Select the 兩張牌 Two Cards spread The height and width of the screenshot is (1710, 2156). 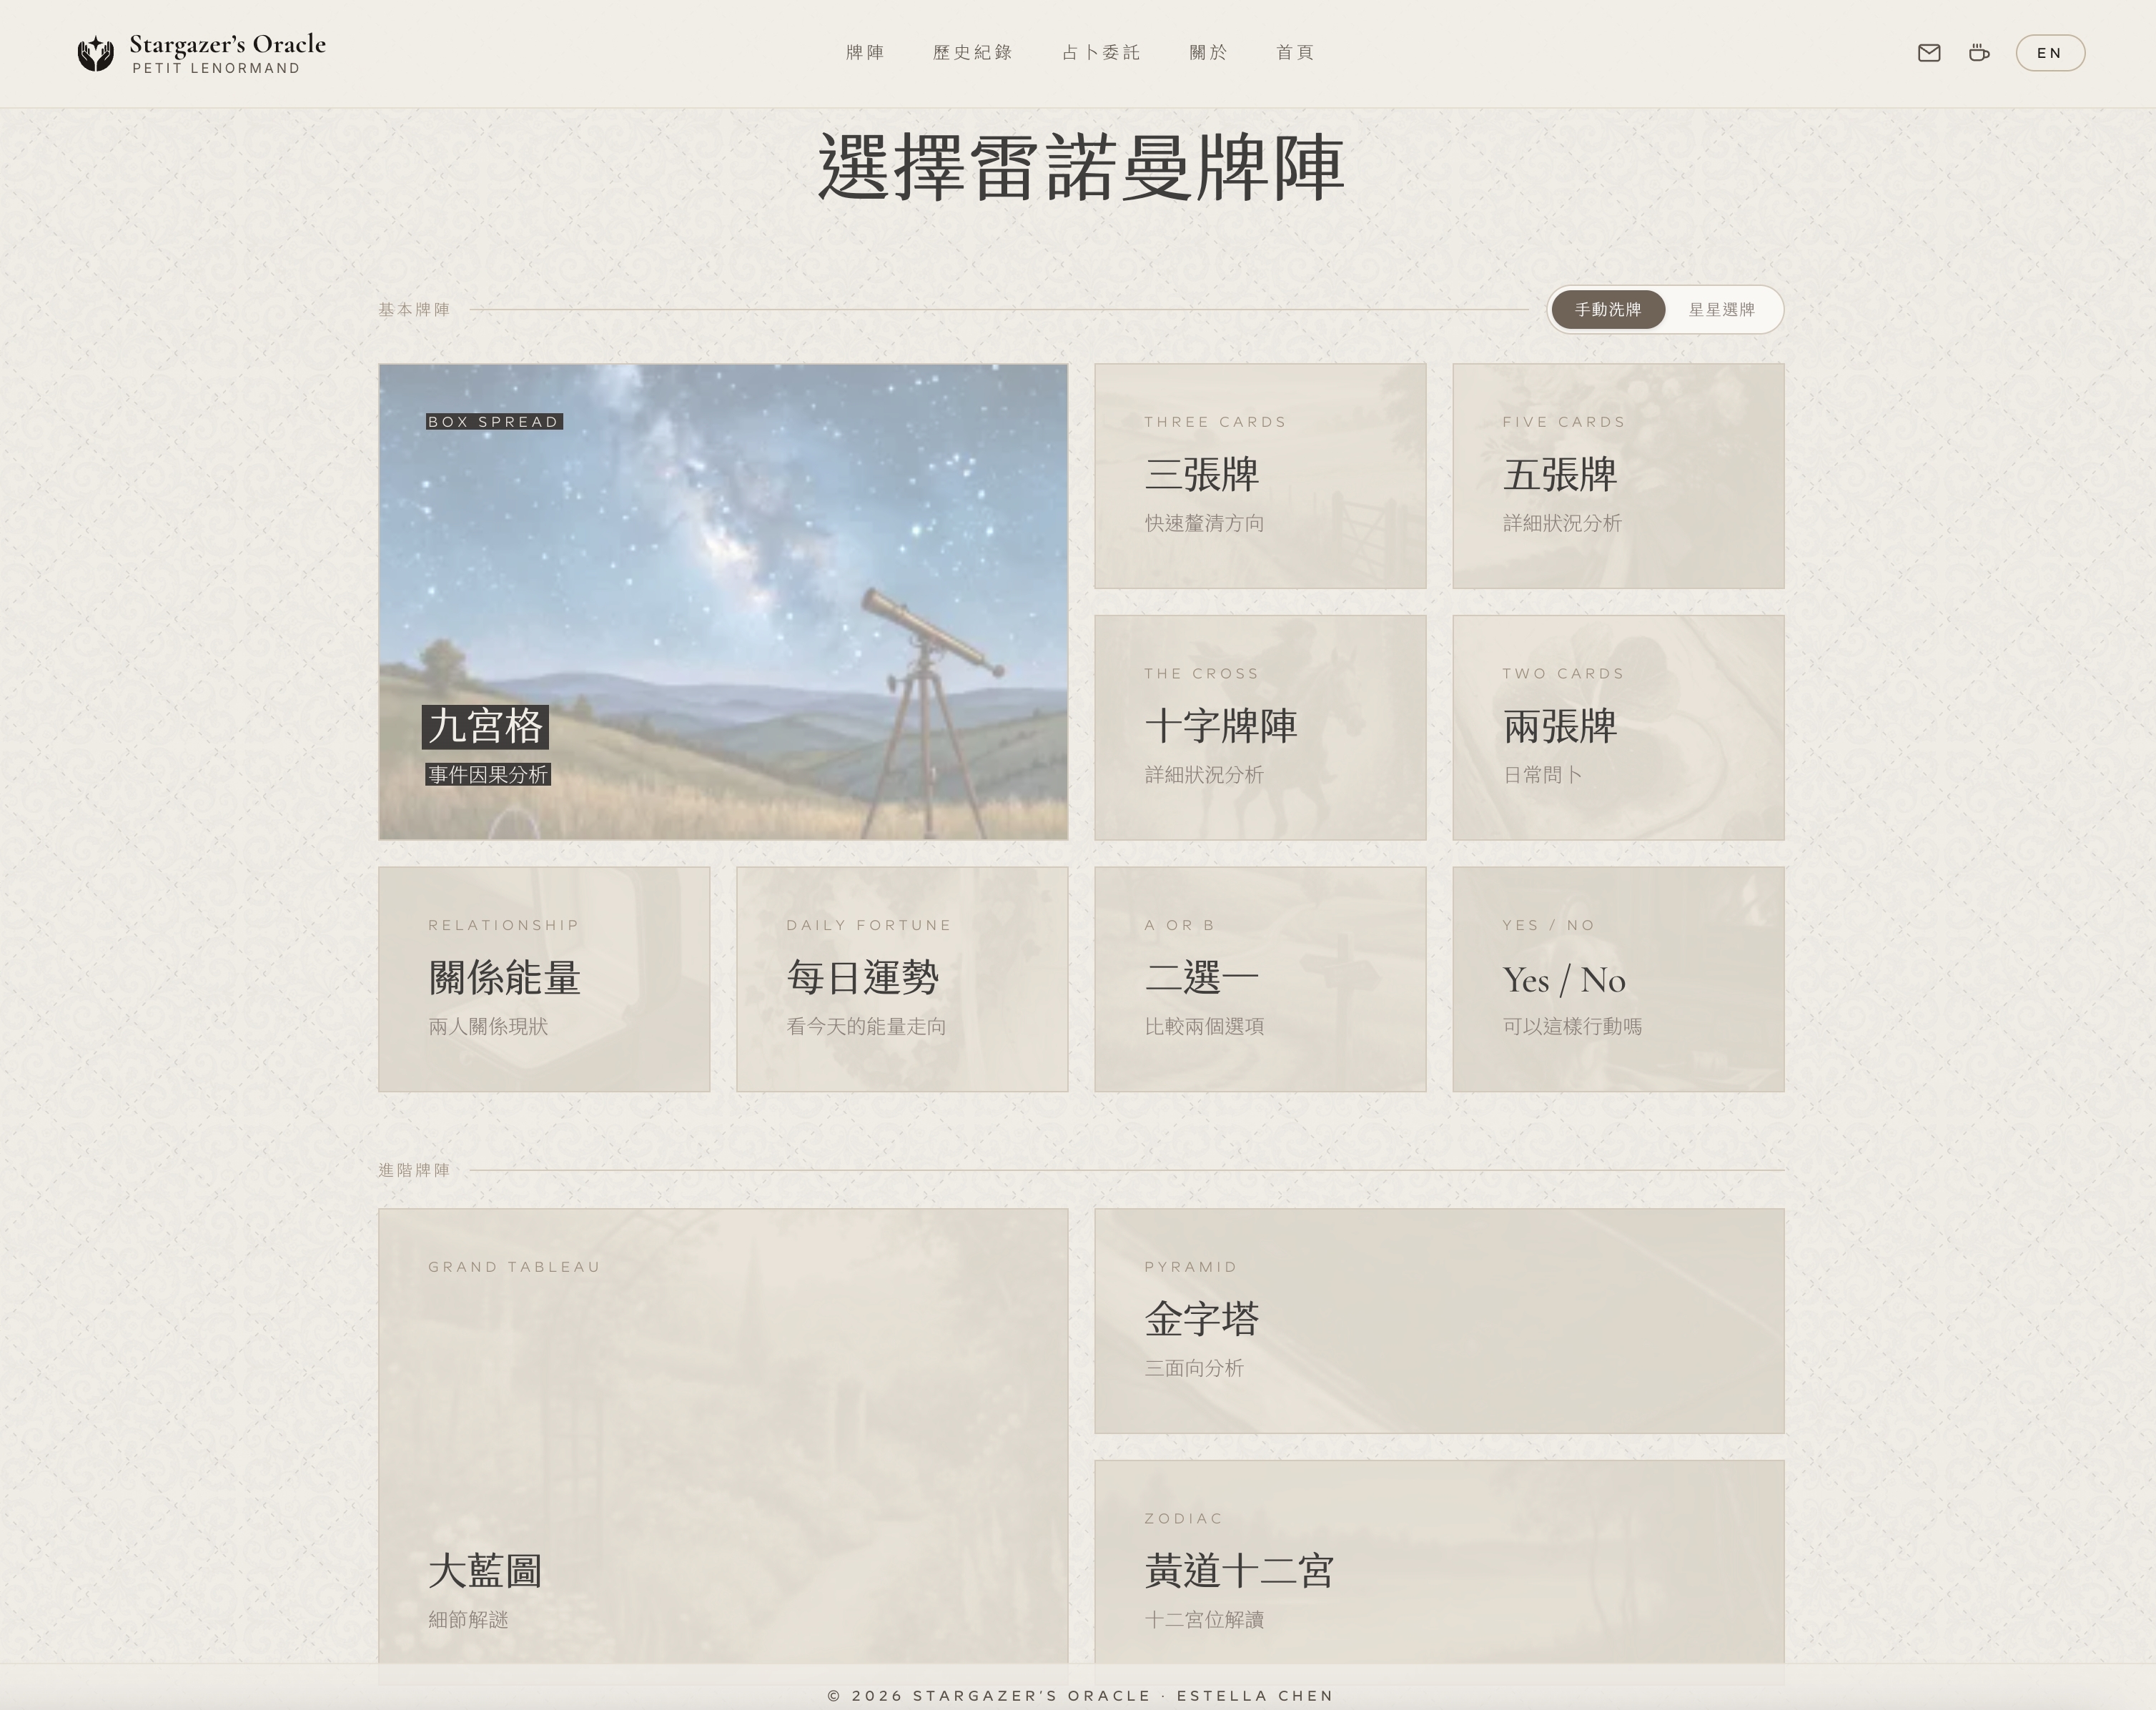[x=1618, y=728]
